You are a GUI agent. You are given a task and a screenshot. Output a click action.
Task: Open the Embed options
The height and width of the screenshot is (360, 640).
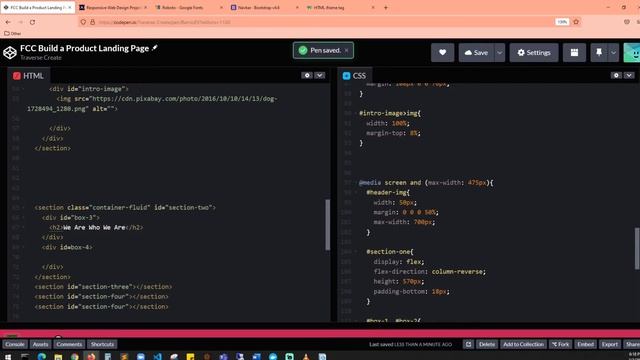(585, 344)
